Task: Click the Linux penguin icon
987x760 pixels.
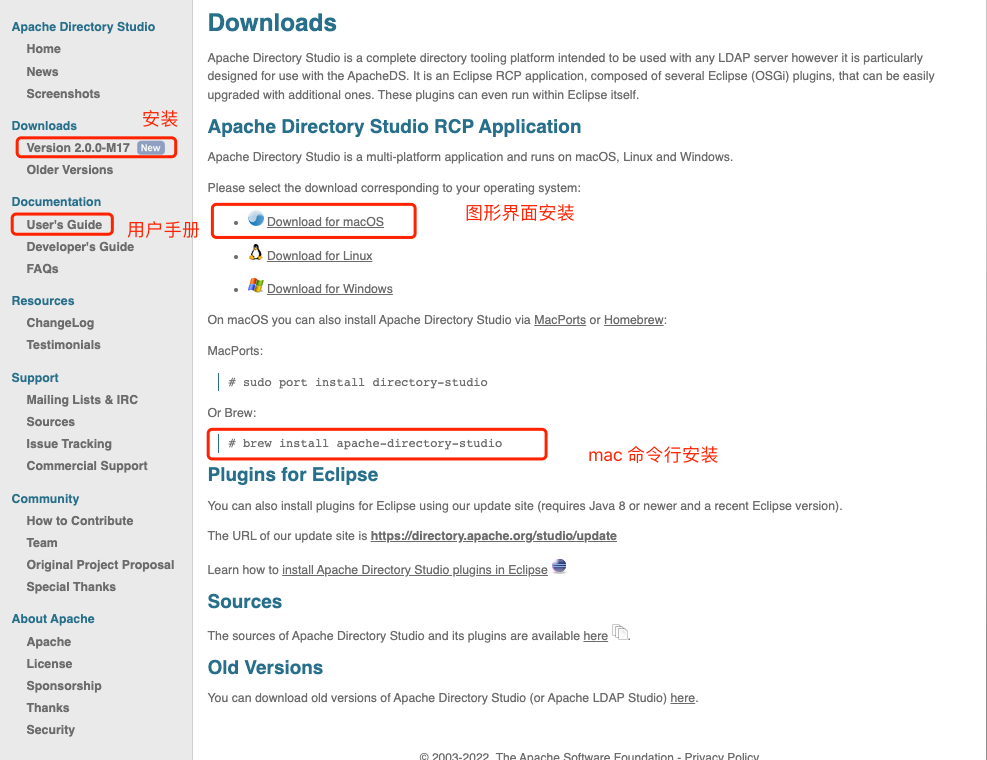Action: point(255,254)
